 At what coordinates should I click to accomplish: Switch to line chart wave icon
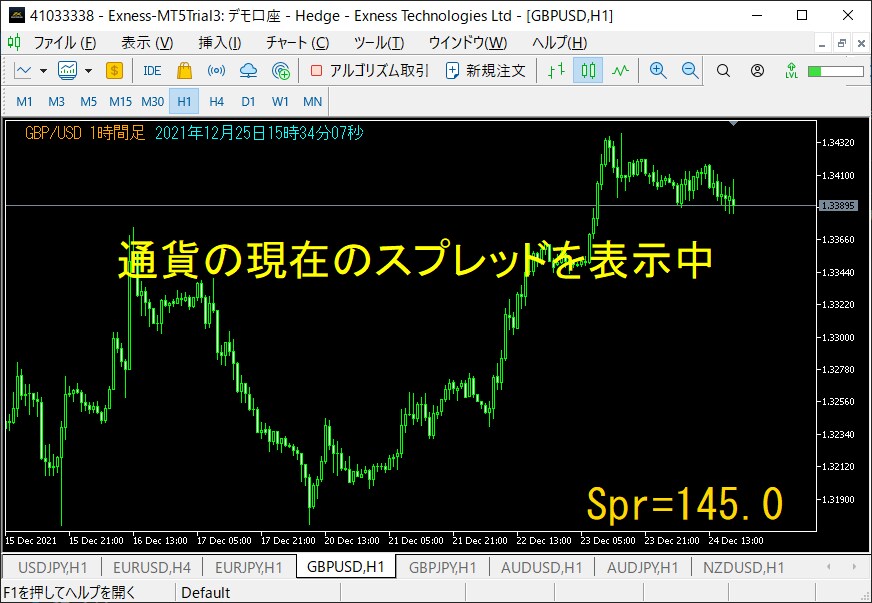click(x=620, y=71)
